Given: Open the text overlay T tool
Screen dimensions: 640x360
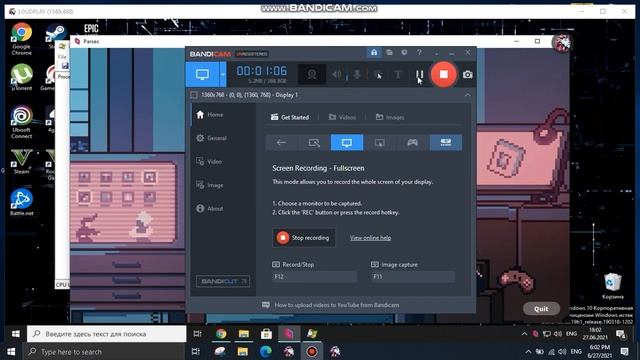Looking at the screenshot, I should pyautogui.click(x=398, y=75).
